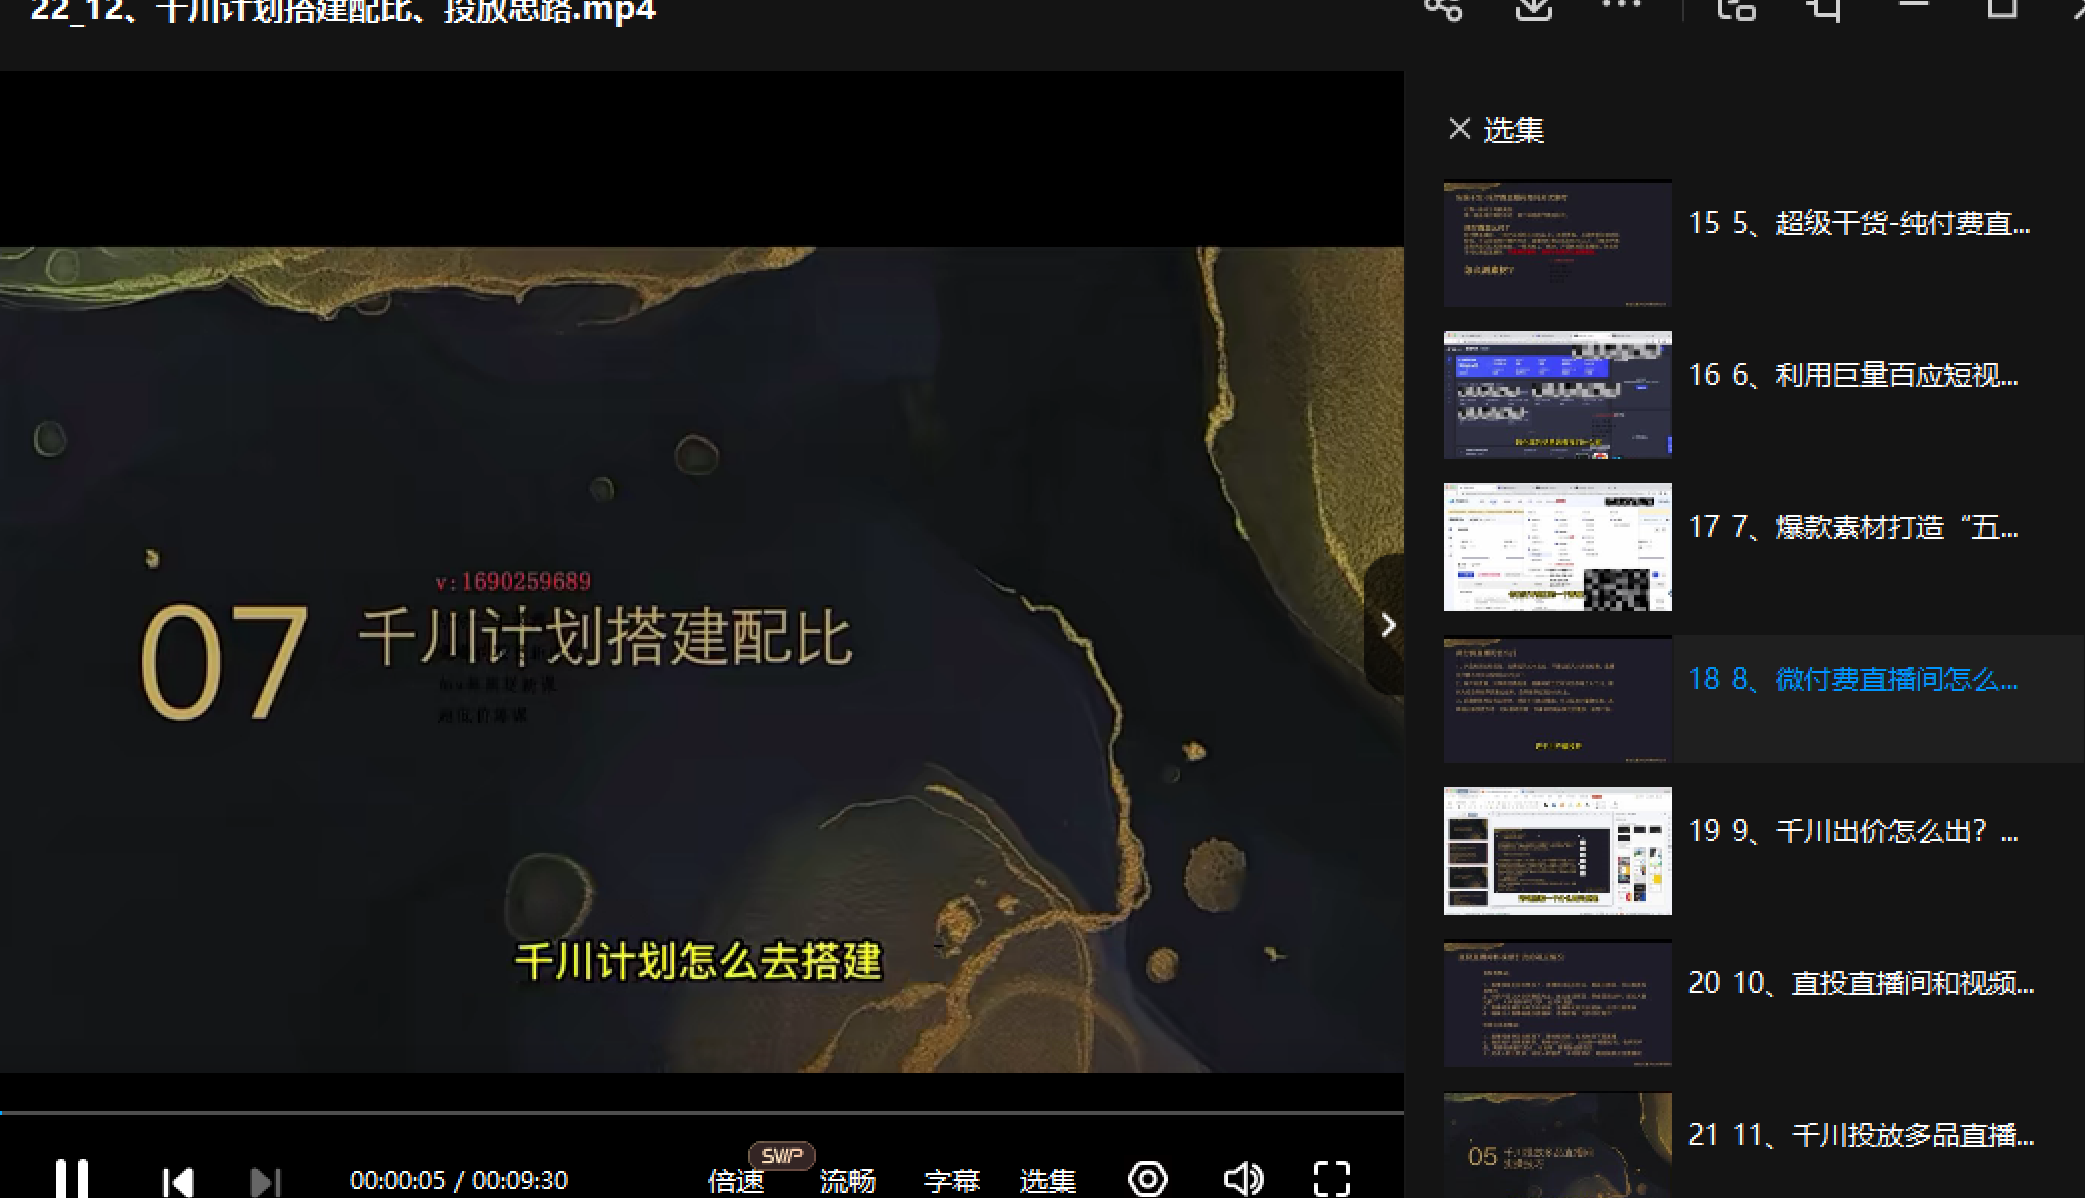Open thumbnail of episode 19 千川出价
The height and width of the screenshot is (1198, 2085).
[1557, 851]
